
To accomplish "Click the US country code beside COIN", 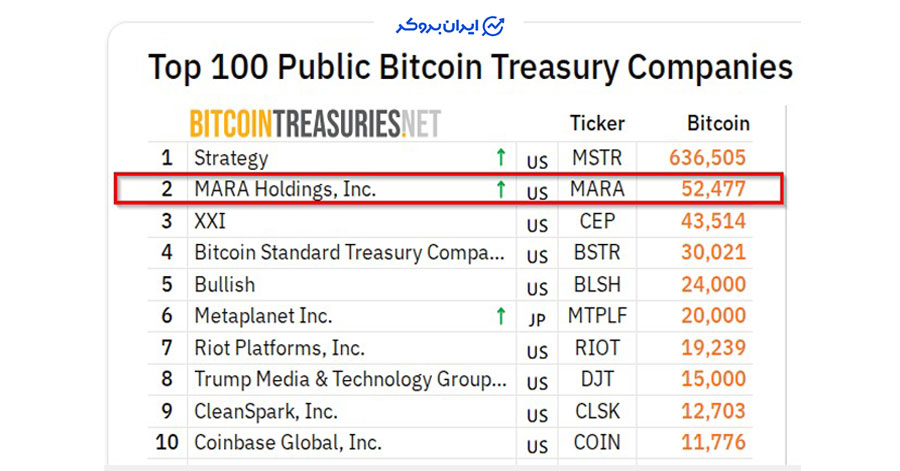I will (x=538, y=446).
